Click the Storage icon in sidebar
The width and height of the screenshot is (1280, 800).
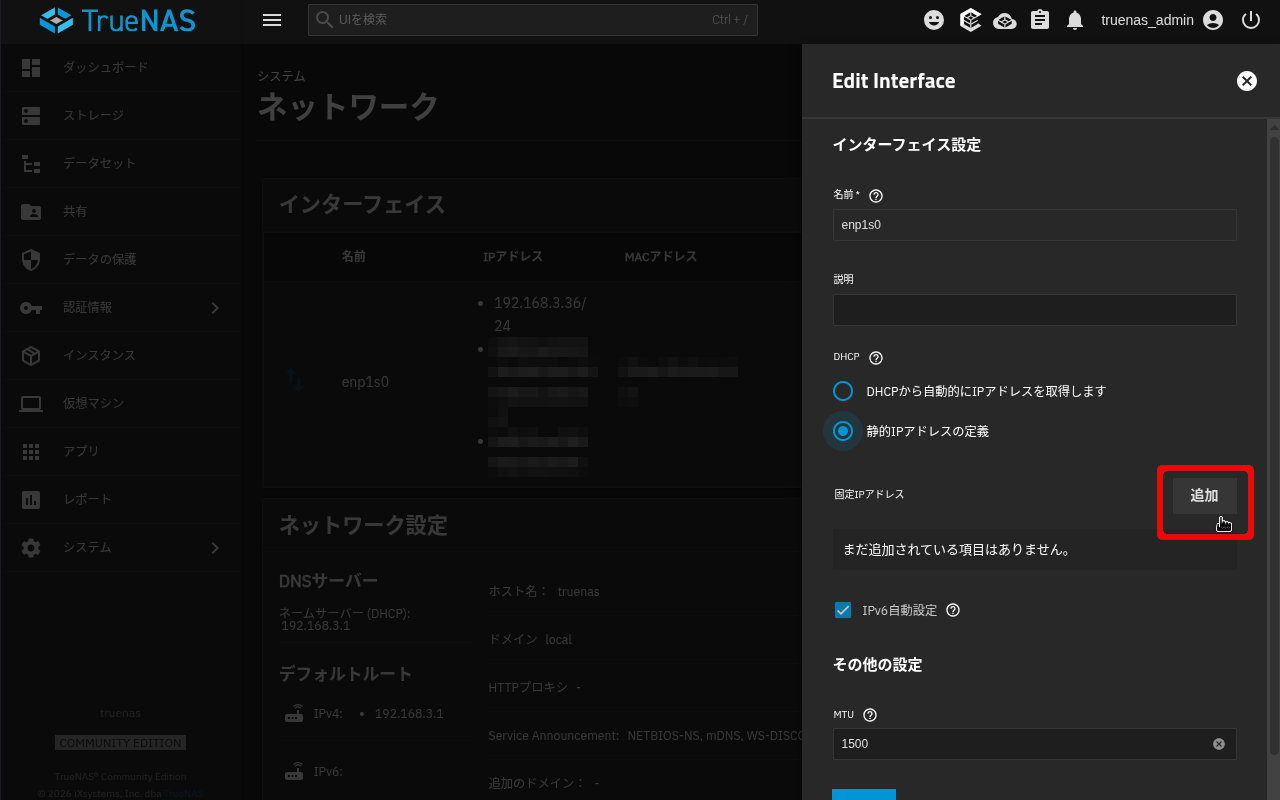click(x=31, y=115)
